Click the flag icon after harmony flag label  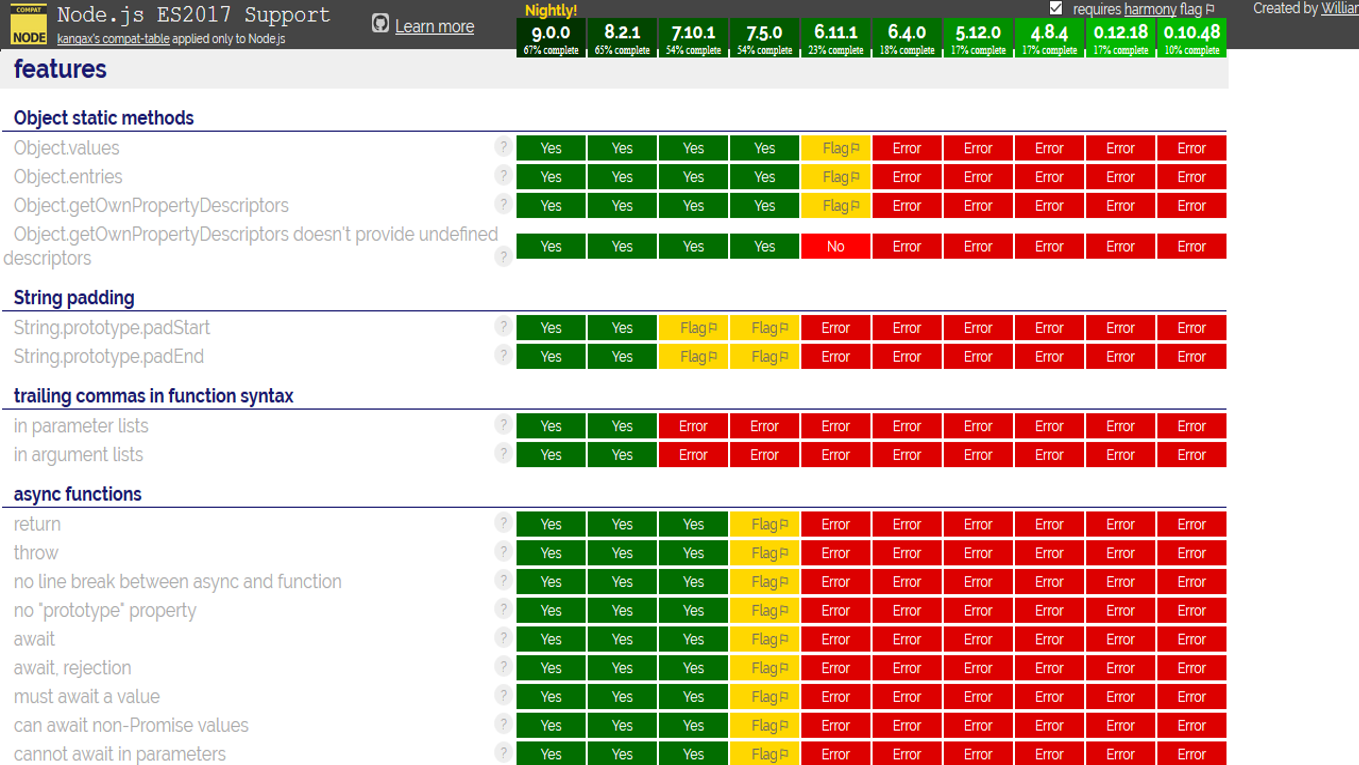1210,10
